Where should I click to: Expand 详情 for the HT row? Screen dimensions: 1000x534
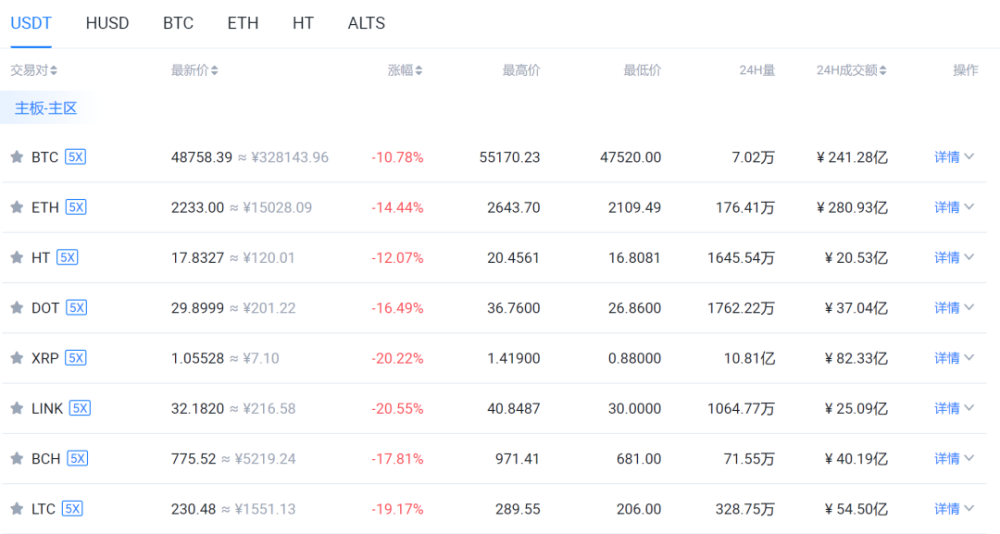tap(954, 258)
